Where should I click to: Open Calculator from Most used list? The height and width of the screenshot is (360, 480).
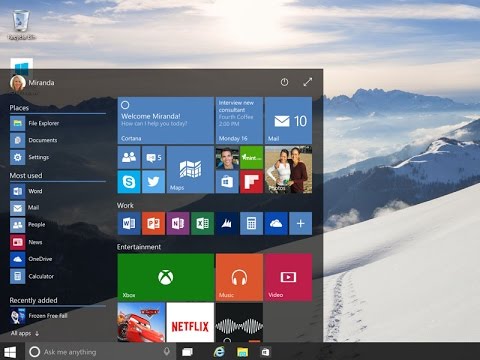[57, 276]
